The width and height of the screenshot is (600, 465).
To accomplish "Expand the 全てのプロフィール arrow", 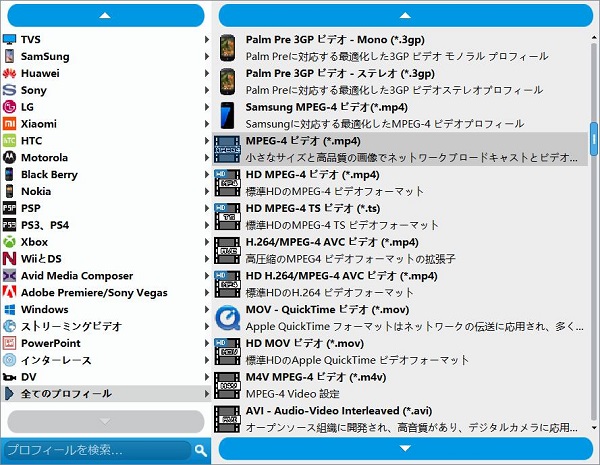I will (x=206, y=394).
